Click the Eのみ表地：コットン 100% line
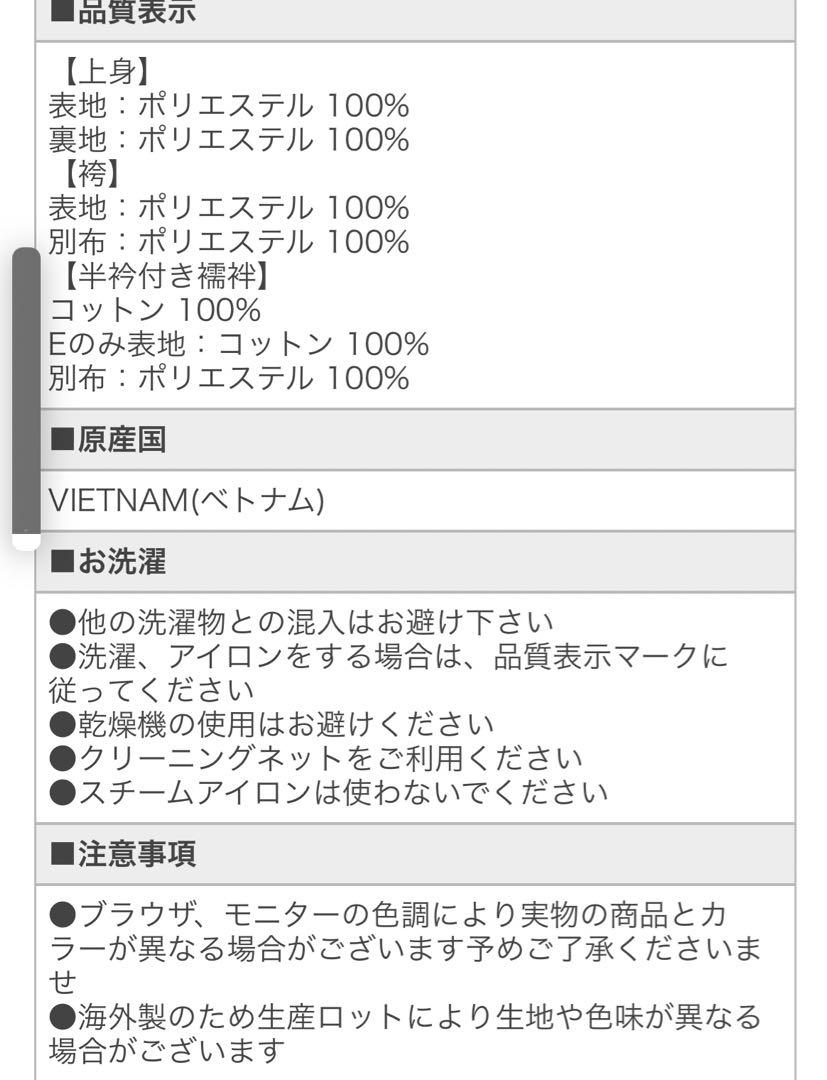The image size is (827, 1080). pyautogui.click(x=239, y=344)
